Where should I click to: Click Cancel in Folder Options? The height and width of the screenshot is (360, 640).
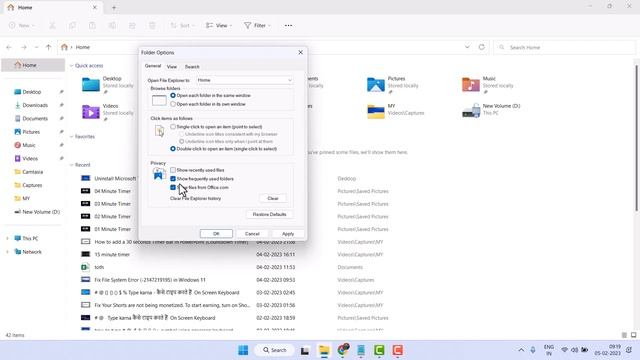tap(252, 234)
